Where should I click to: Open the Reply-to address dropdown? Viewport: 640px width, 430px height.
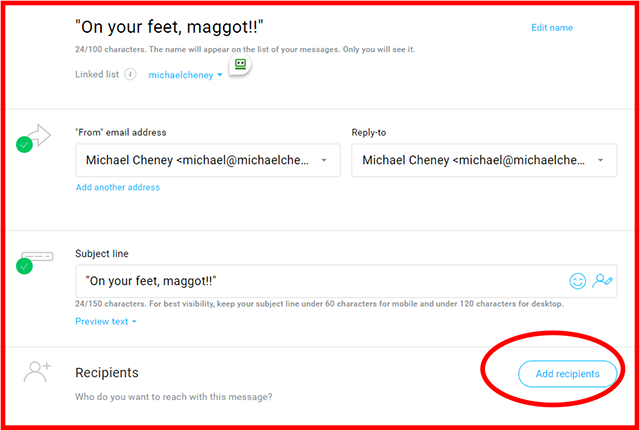point(484,160)
